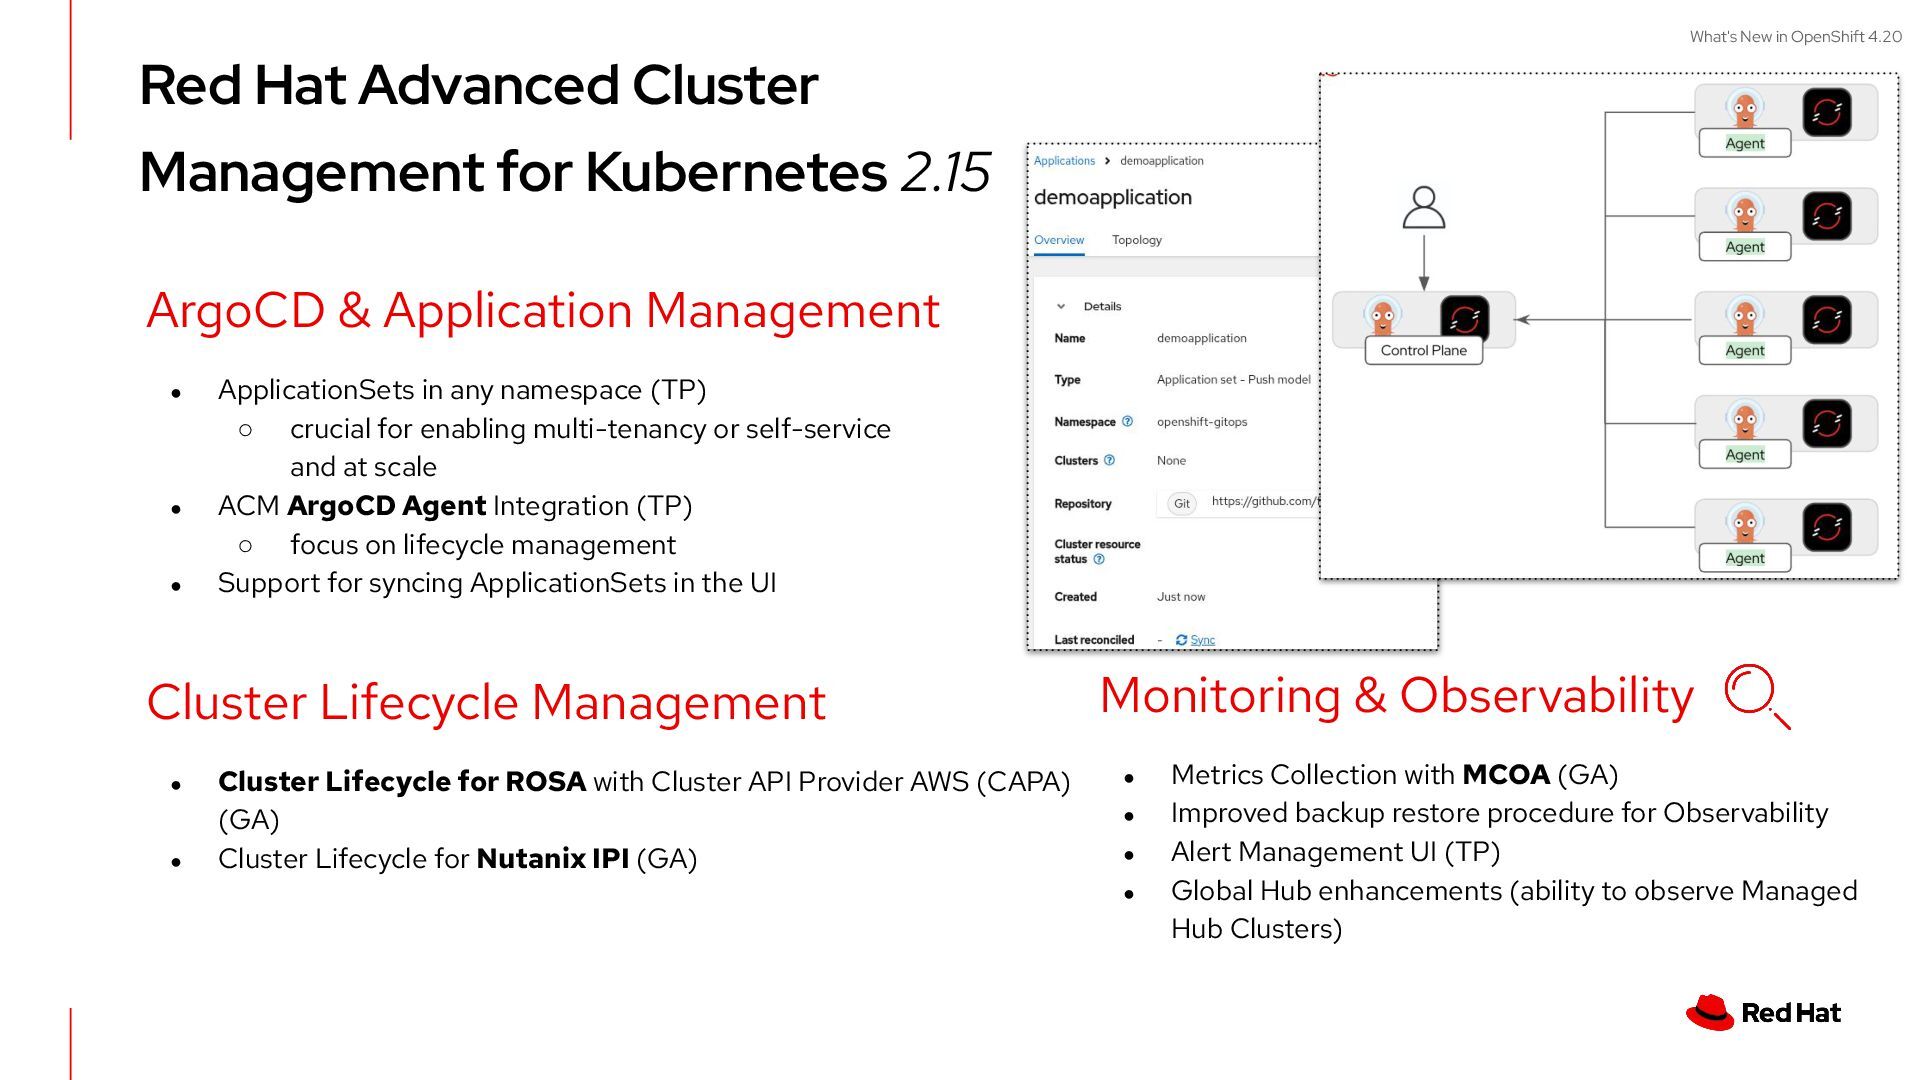This screenshot has width=1920, height=1080.
Task: Click the Red Hat fedora logo
Action: click(x=1710, y=1012)
